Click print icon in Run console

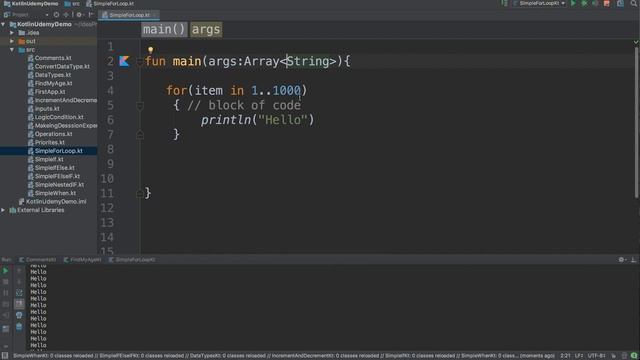pos(19,315)
